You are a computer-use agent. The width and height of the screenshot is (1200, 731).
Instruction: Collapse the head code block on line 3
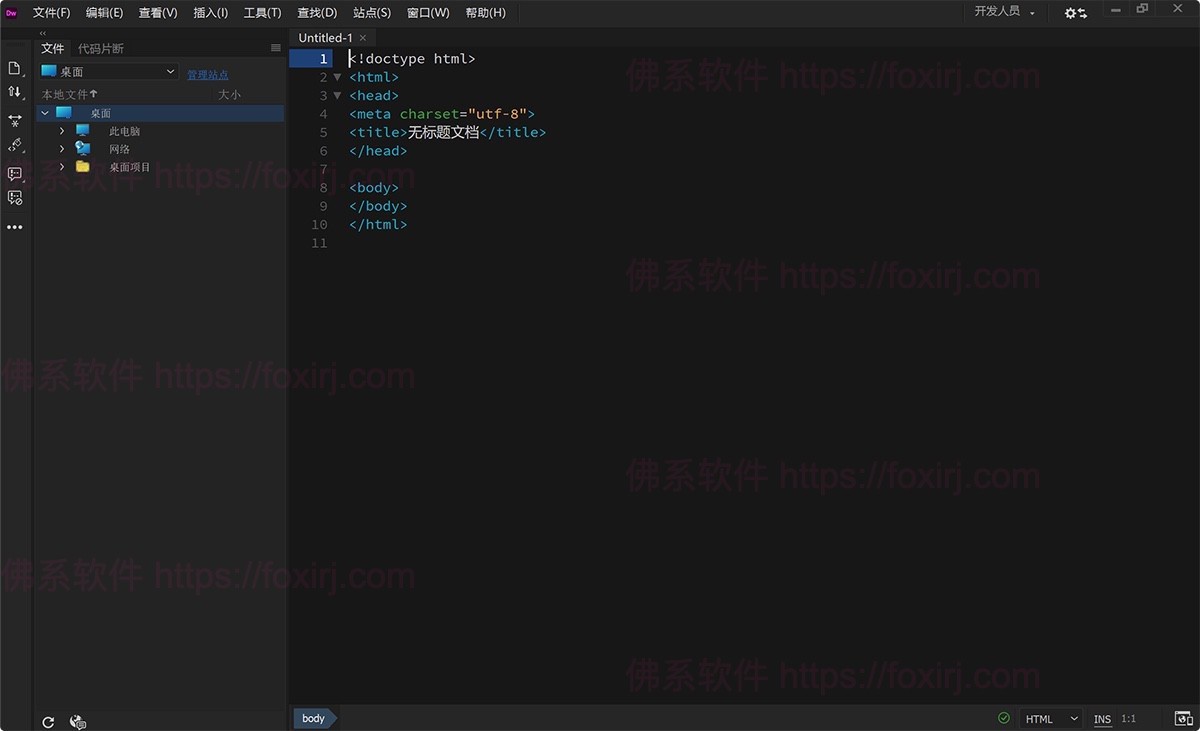pyautogui.click(x=338, y=95)
